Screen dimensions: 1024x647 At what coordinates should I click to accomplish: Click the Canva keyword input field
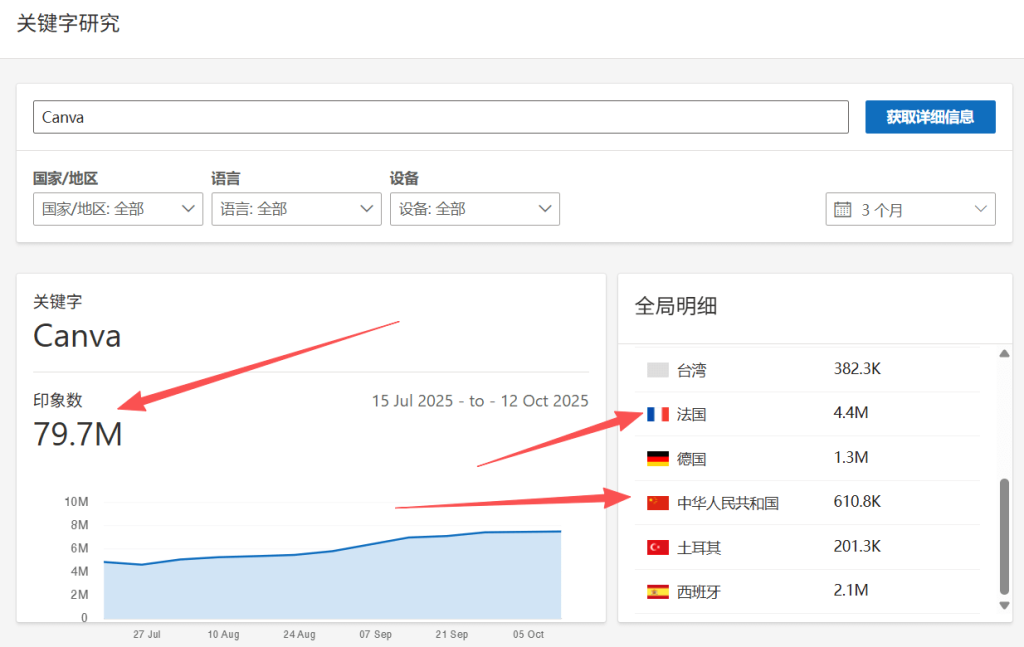point(440,117)
